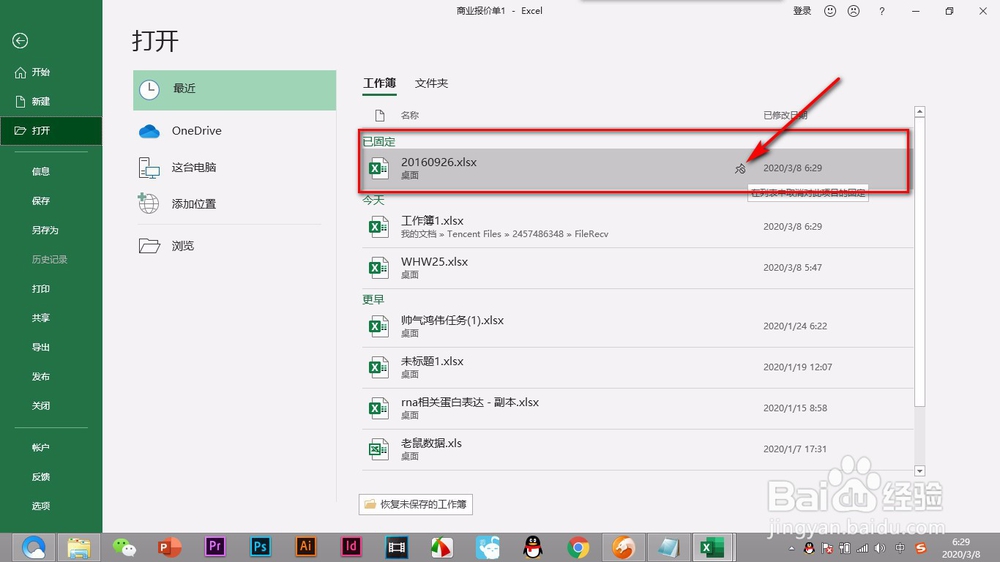Open File Explorer from the taskbar
The height and width of the screenshot is (562, 1000).
click(x=79, y=547)
